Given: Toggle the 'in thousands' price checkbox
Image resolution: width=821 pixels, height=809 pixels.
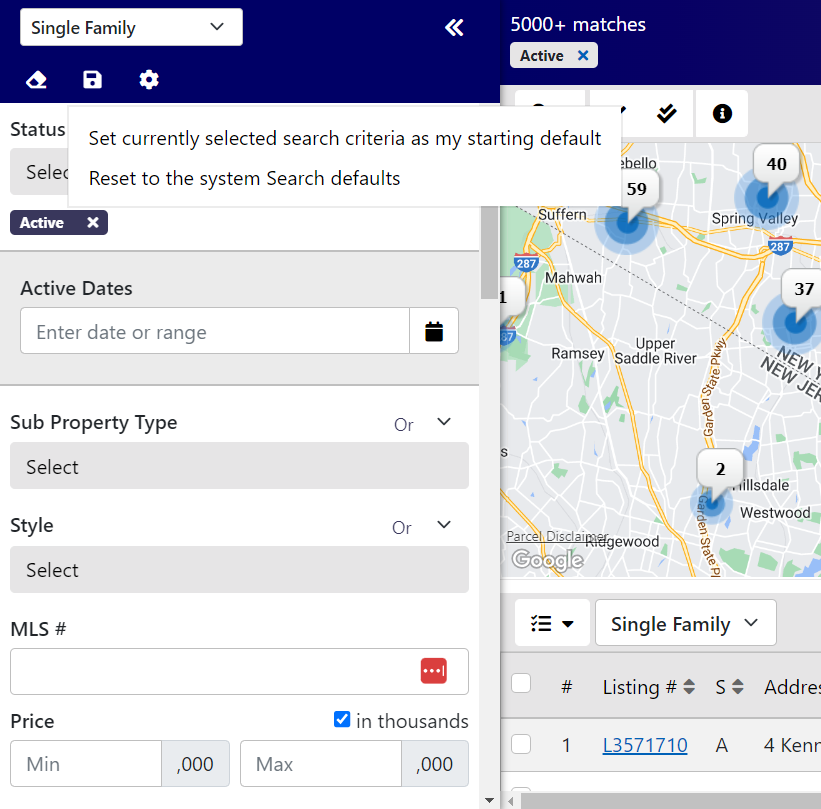Looking at the screenshot, I should [342, 719].
